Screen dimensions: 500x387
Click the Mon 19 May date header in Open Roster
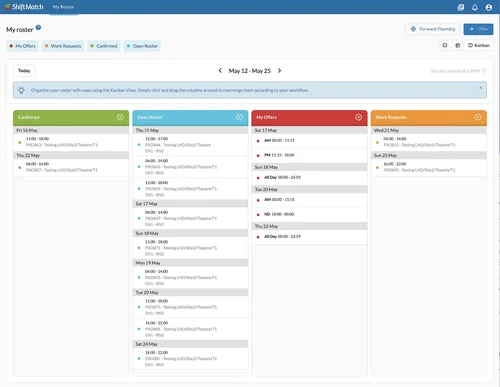point(190,263)
